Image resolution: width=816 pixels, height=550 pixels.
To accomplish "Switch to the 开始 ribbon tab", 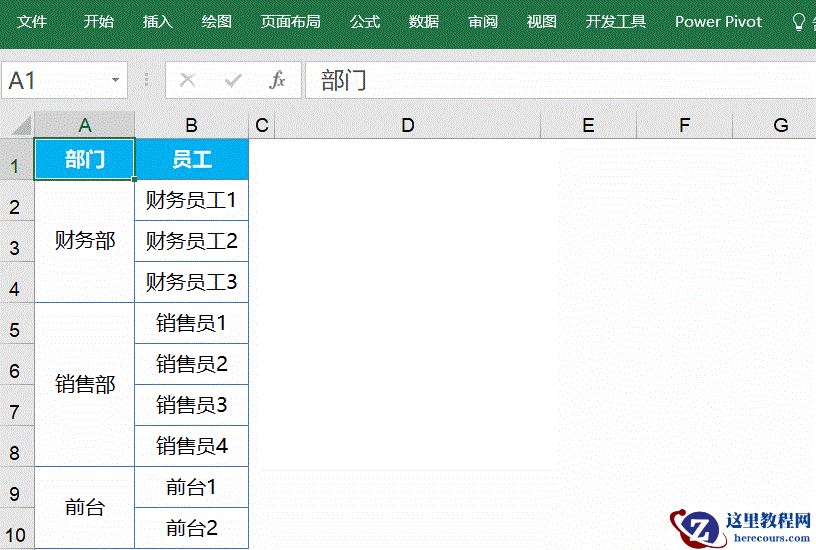I will click(x=98, y=22).
